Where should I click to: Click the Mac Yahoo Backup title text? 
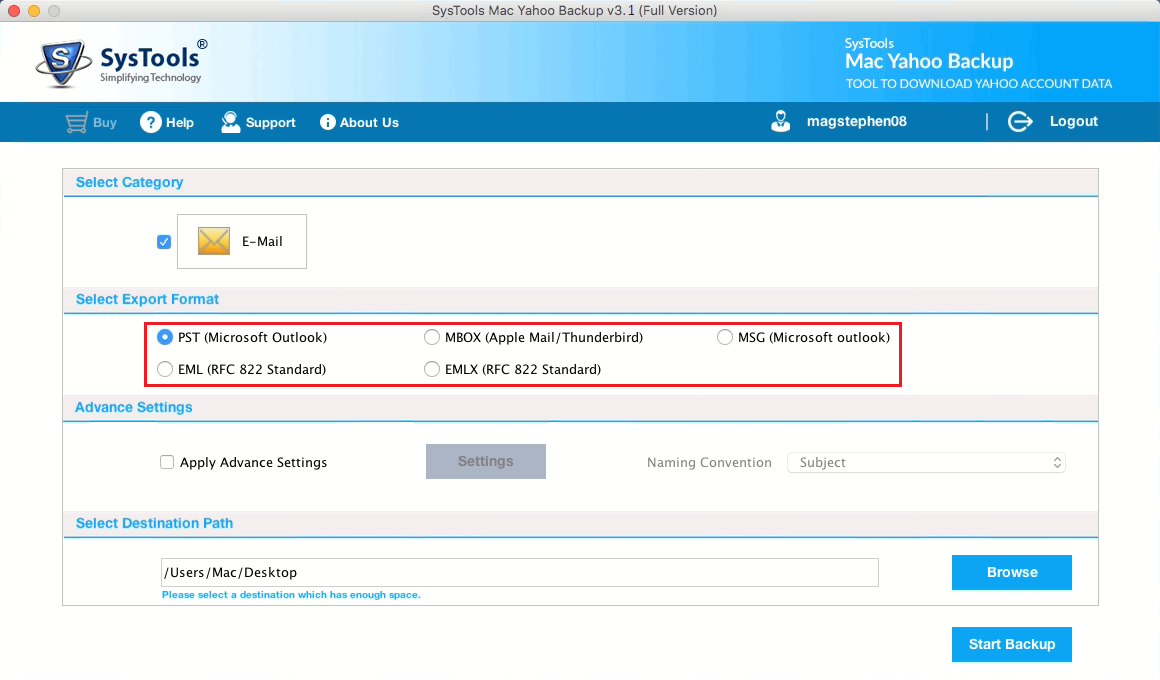[929, 61]
